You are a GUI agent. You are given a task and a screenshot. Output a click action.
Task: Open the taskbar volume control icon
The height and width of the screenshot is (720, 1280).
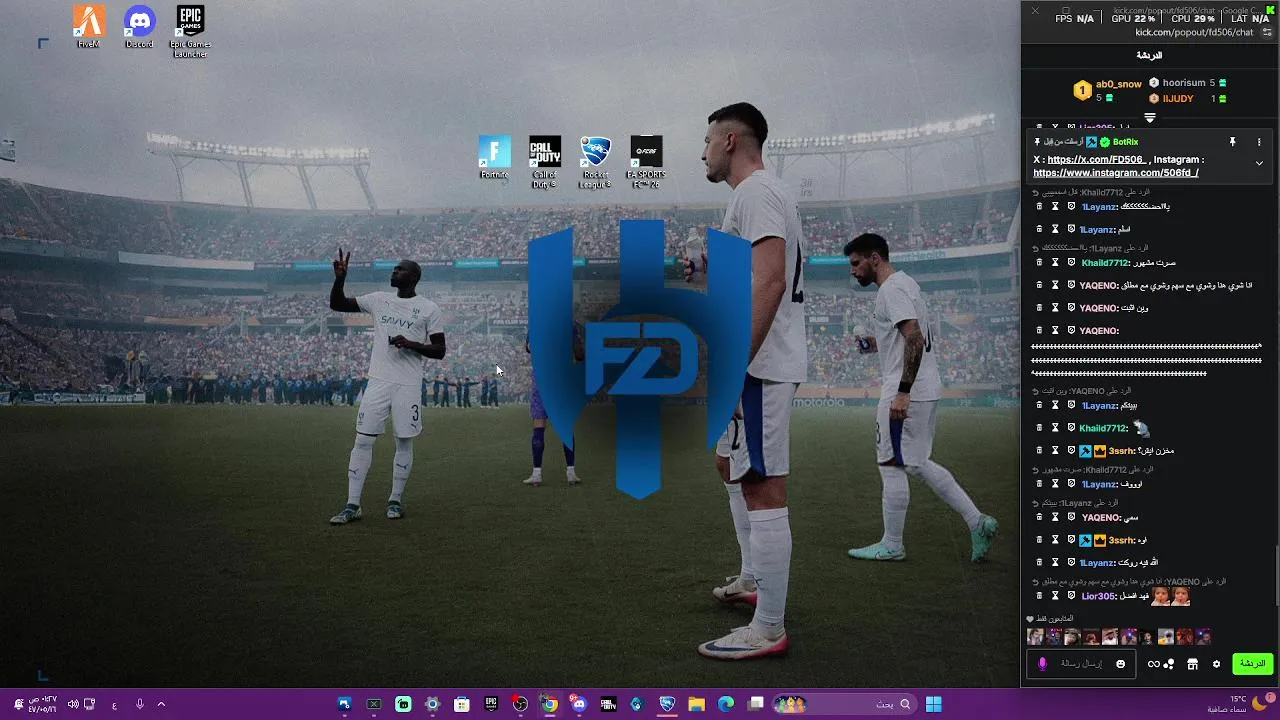73,704
